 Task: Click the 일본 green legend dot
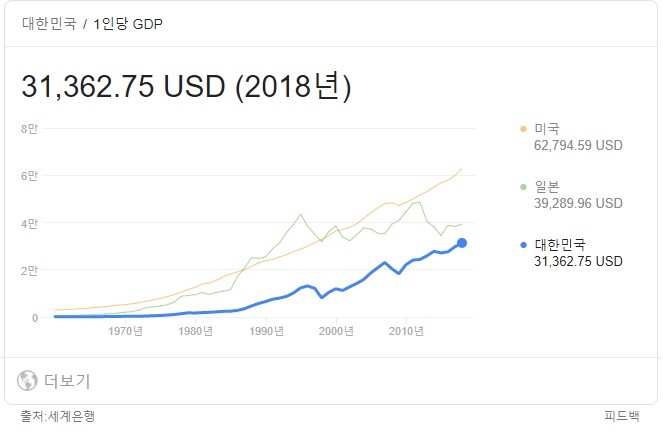[x=523, y=187]
